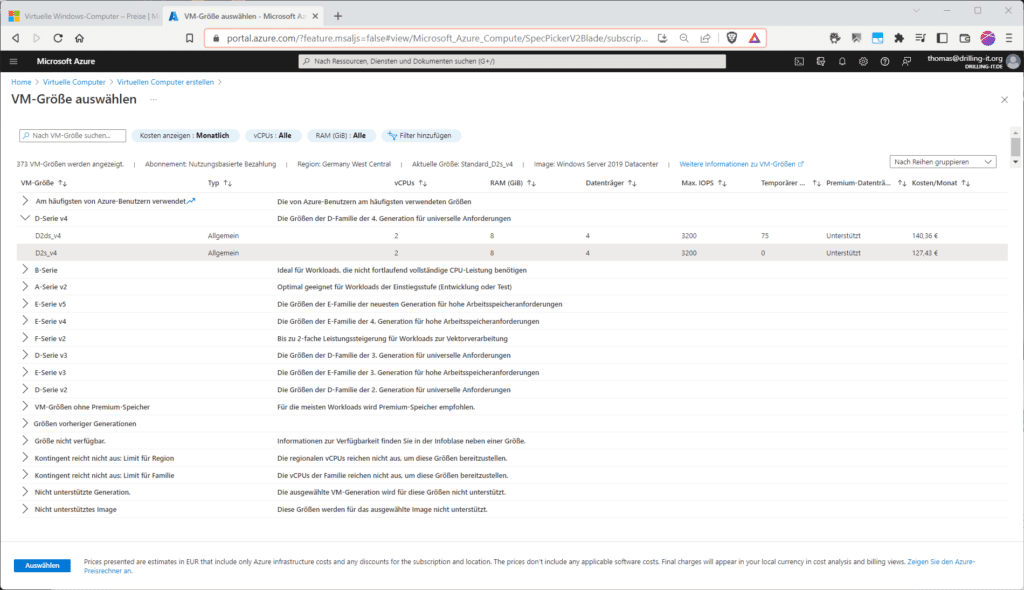
Task: Toggle the browser sidebar panel
Action: 942,38
